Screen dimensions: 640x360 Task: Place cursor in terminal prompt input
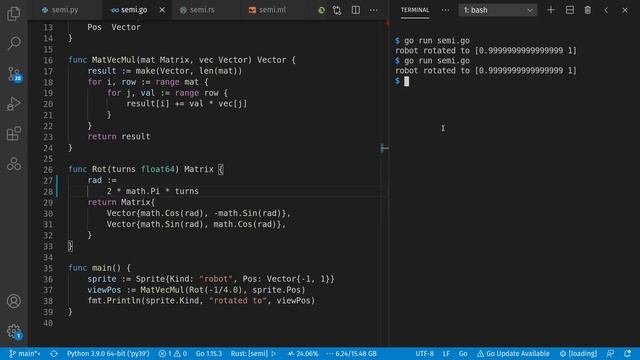tap(407, 81)
